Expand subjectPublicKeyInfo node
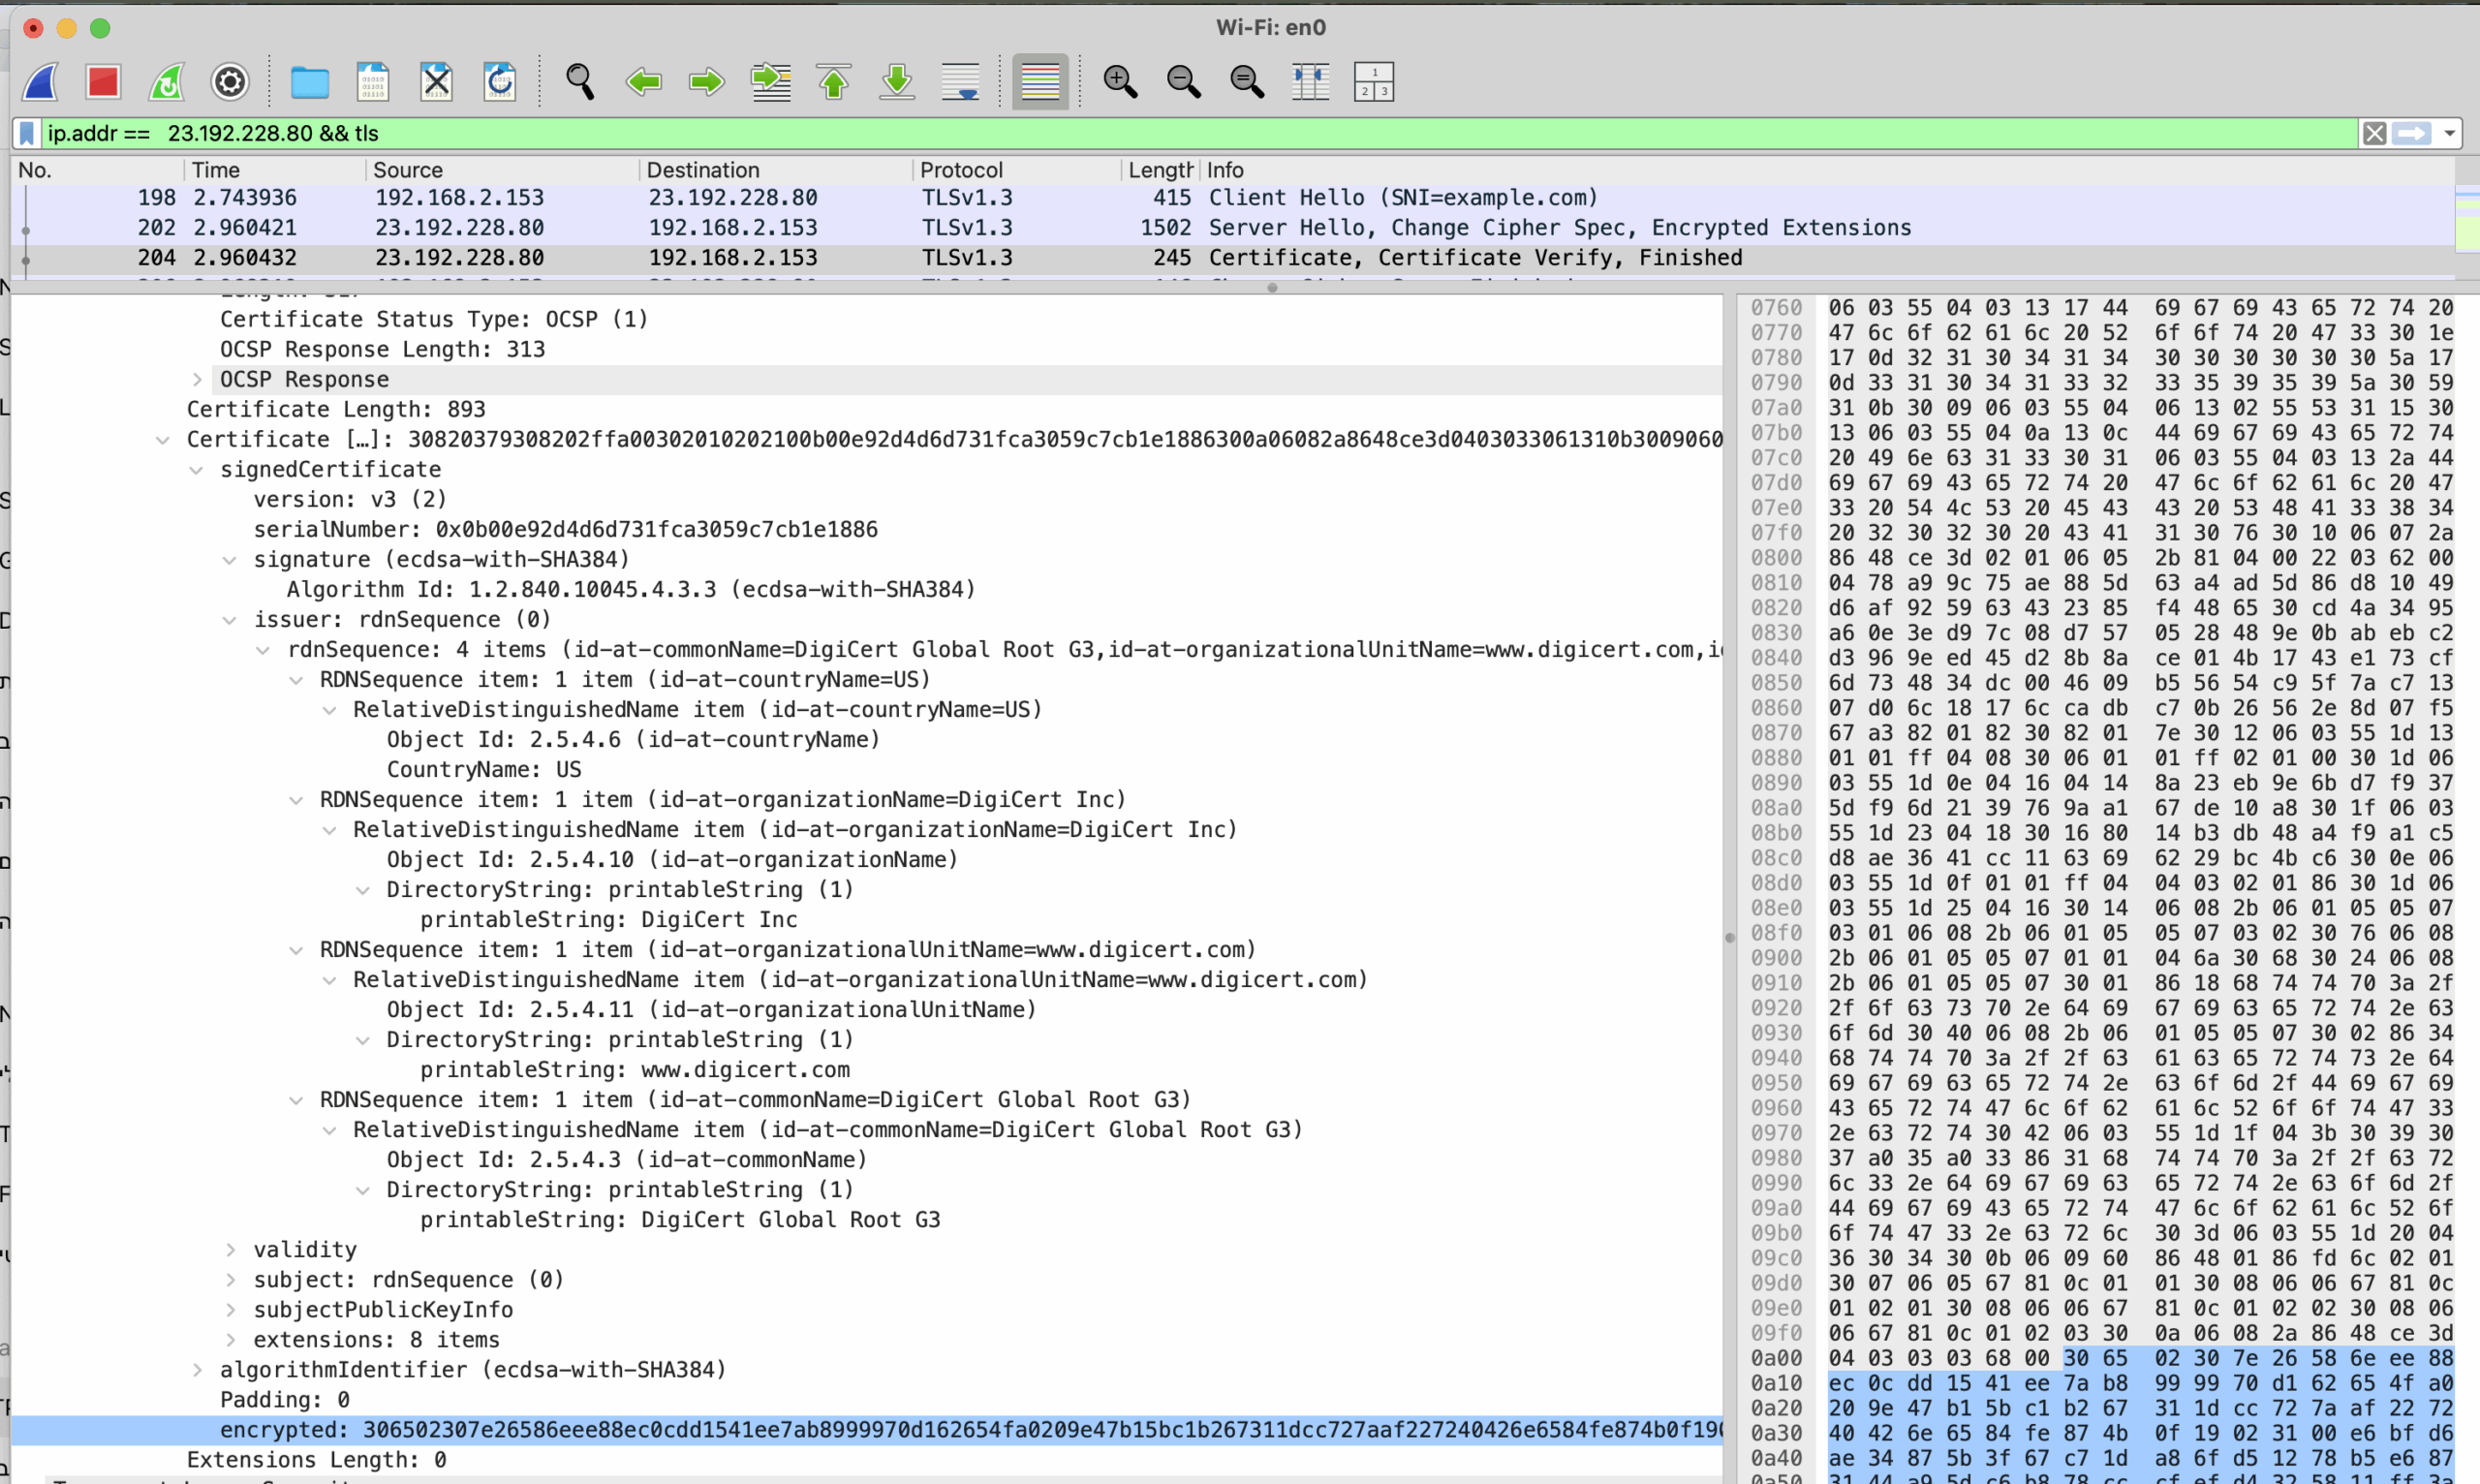This screenshot has height=1484, width=2480. (x=230, y=1310)
